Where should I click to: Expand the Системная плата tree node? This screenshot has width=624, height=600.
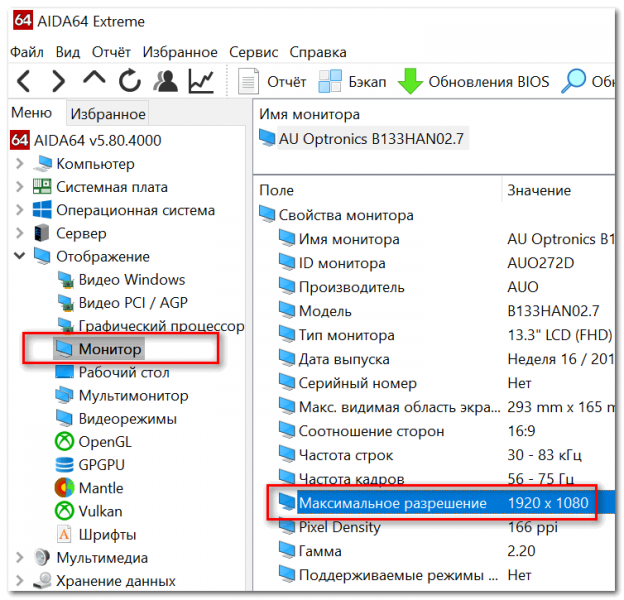tap(19, 187)
